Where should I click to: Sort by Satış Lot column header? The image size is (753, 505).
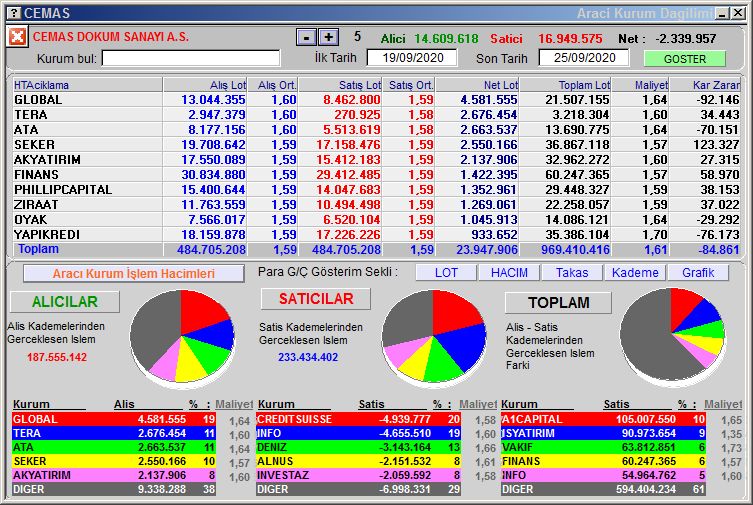(x=340, y=85)
